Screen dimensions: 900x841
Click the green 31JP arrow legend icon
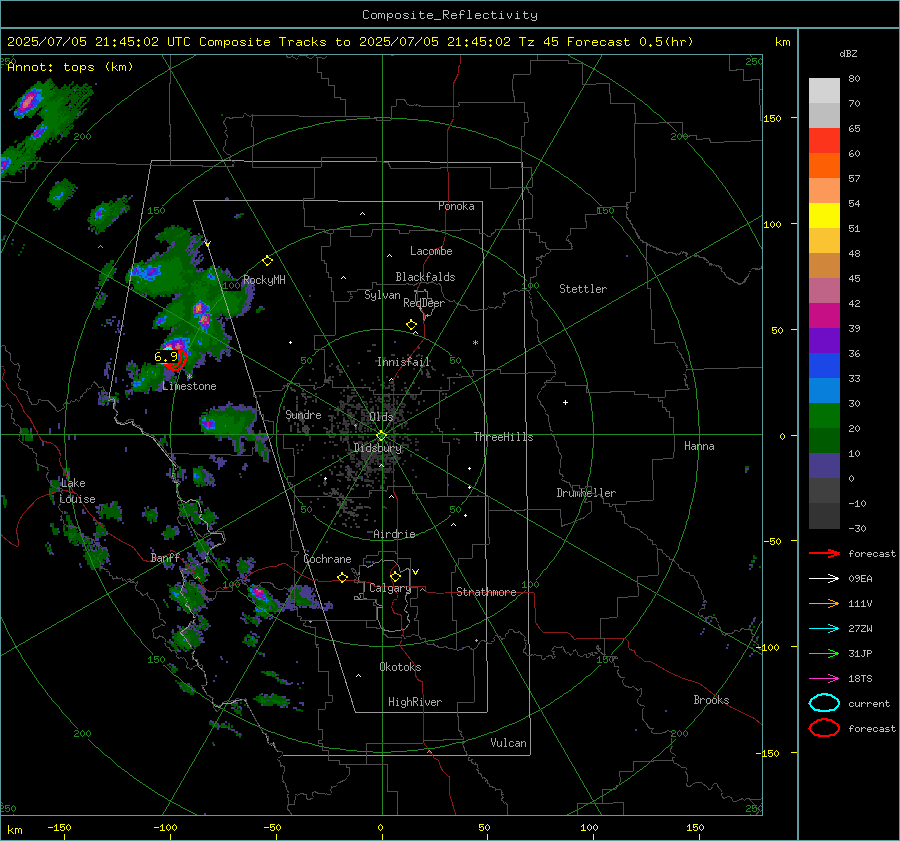point(824,653)
